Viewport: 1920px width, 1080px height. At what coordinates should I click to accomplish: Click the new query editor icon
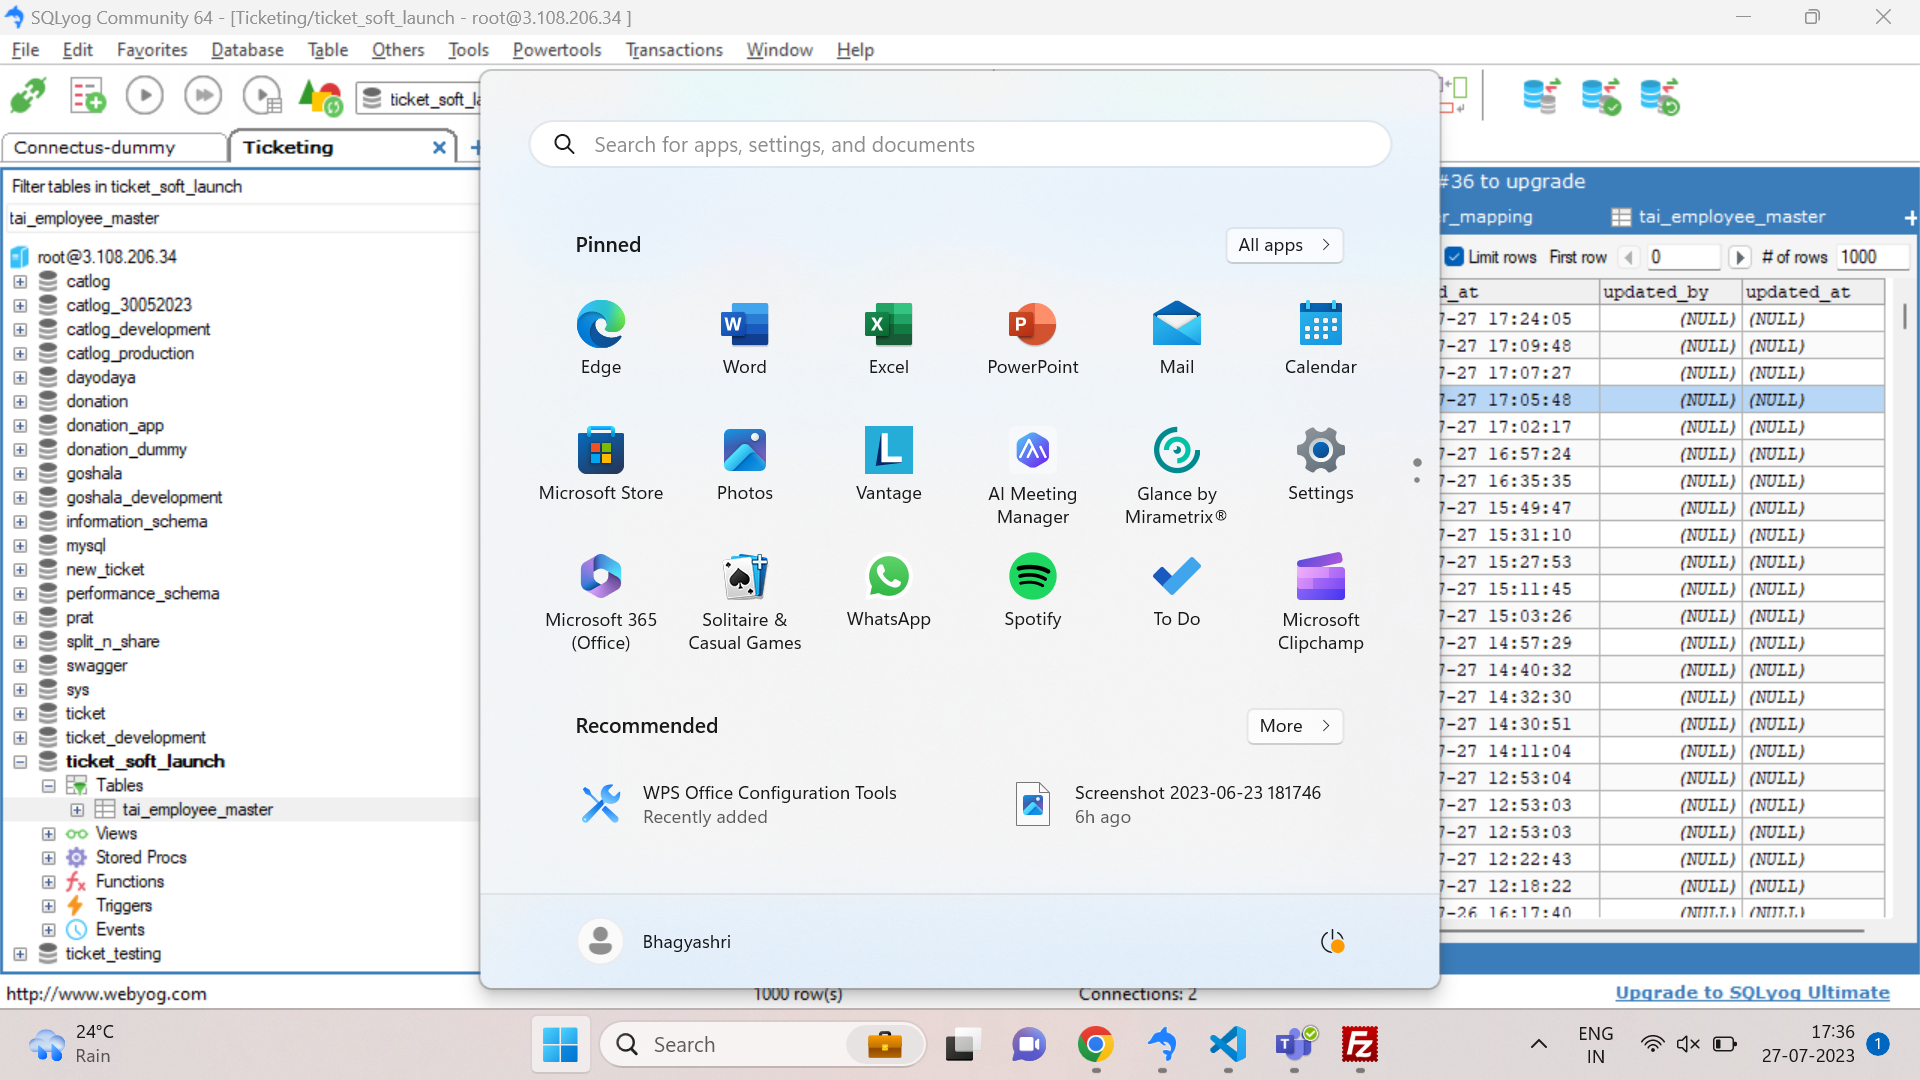[x=87, y=97]
